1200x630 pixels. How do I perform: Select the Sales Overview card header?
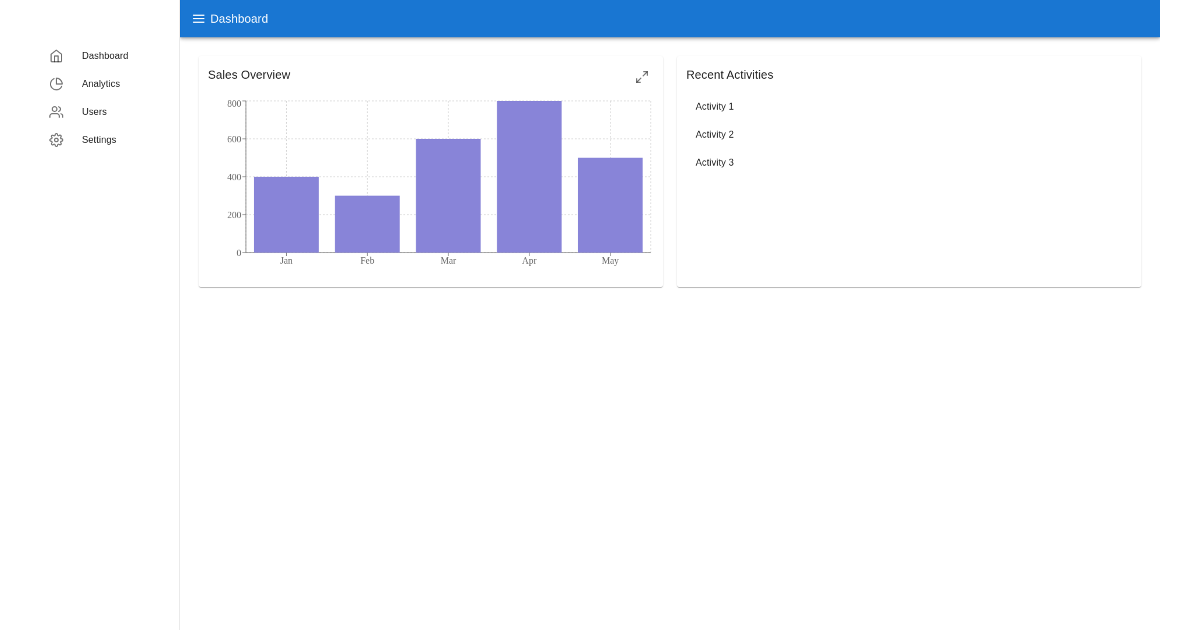pyautogui.click(x=249, y=75)
